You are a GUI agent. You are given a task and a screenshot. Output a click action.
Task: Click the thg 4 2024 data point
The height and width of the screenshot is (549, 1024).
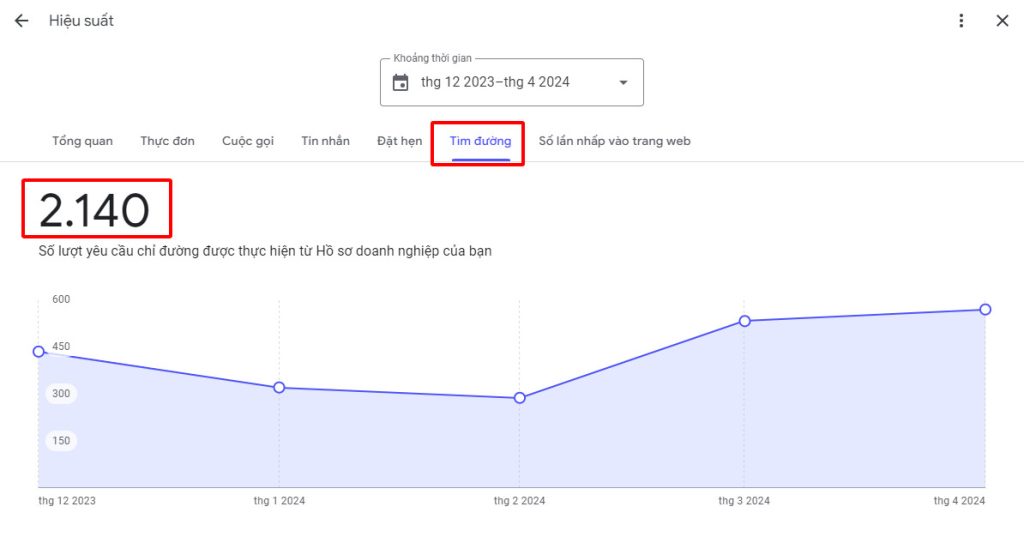[x=985, y=309]
